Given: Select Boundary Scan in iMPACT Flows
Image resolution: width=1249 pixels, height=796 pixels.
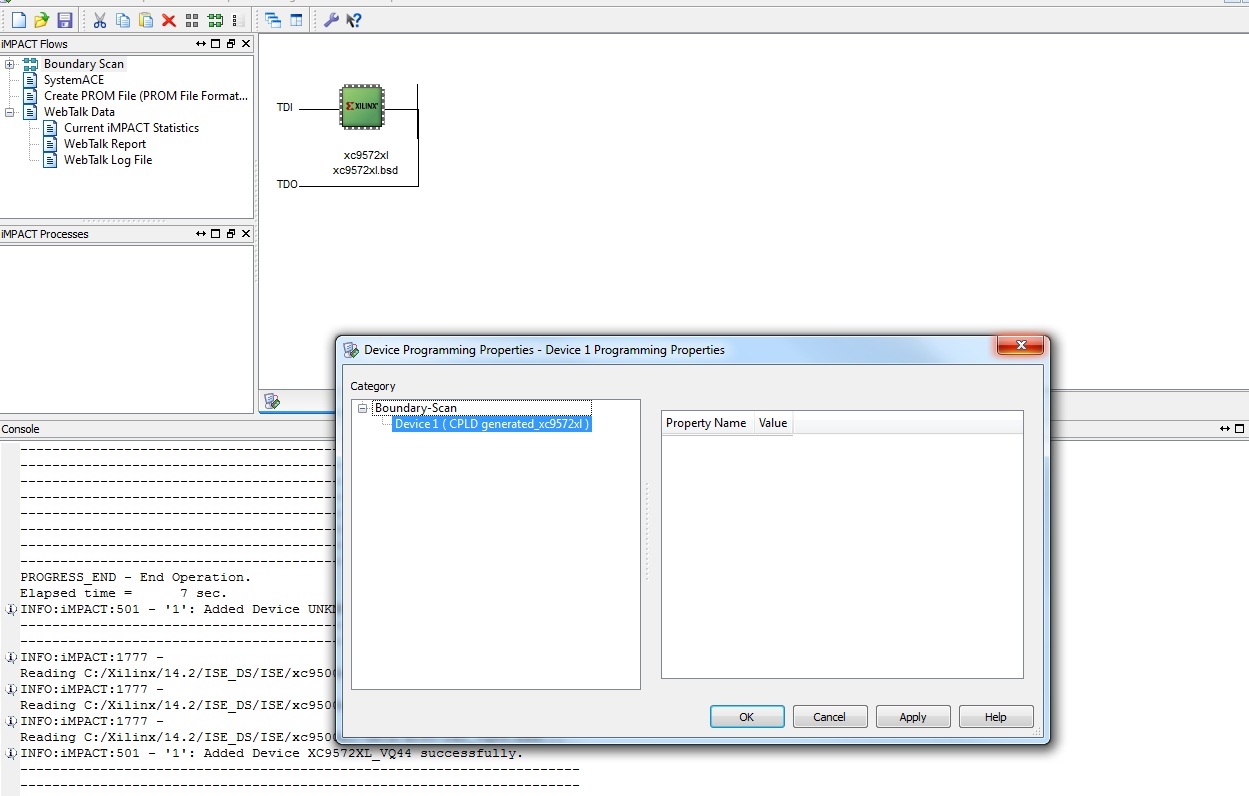Looking at the screenshot, I should (x=84, y=64).
